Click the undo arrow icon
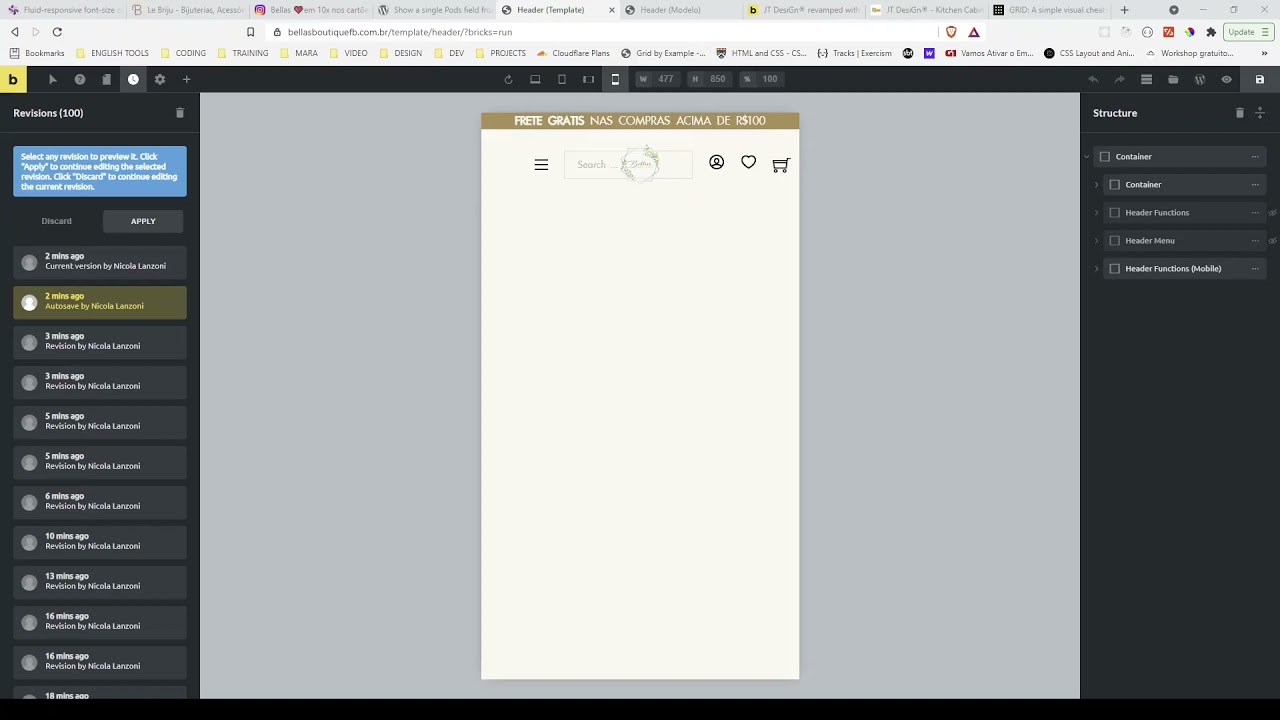 pyautogui.click(x=1093, y=79)
